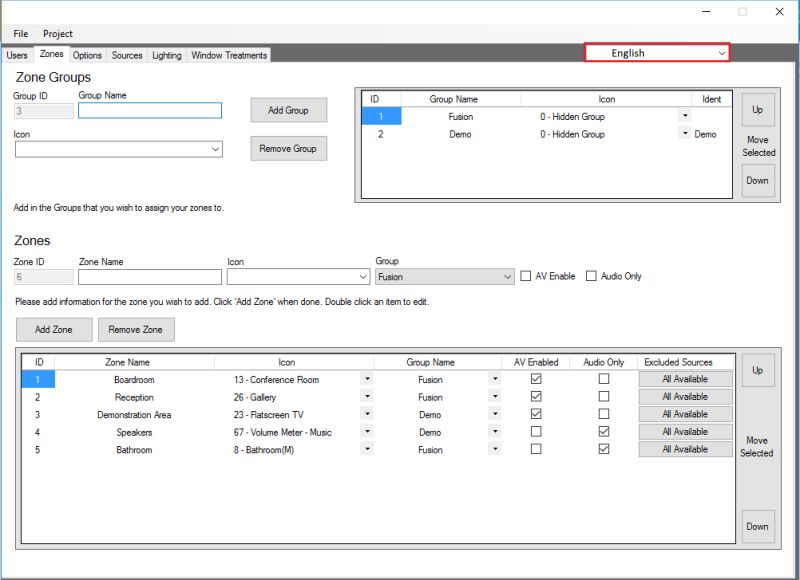Open All Available excluded sources for Bathroom
This screenshot has height=580, width=800.
coord(685,449)
